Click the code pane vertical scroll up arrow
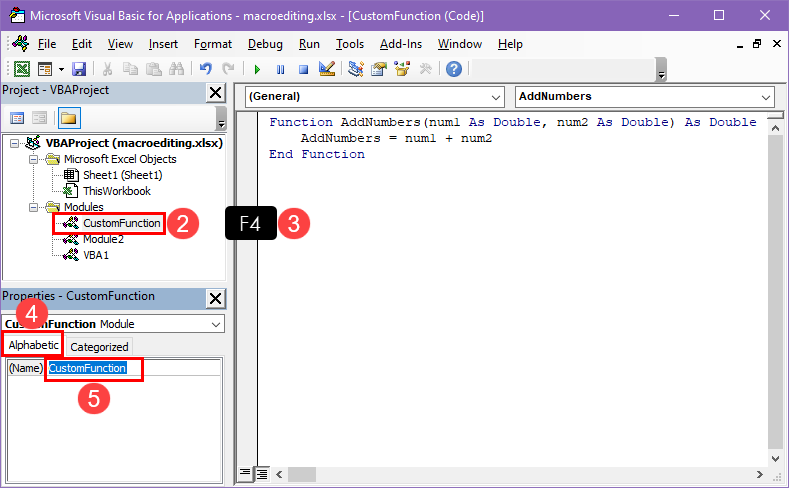 click(775, 128)
